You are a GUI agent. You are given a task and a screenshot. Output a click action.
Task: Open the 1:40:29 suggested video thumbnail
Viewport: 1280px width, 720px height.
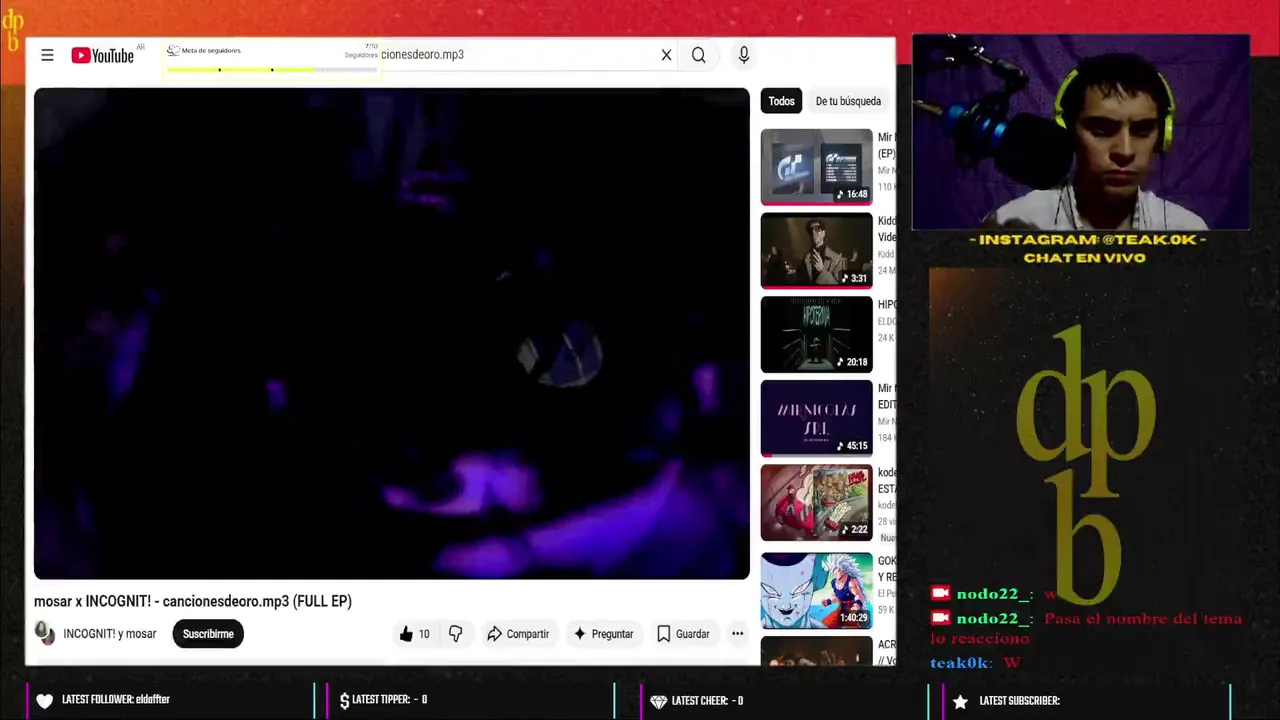coord(816,590)
